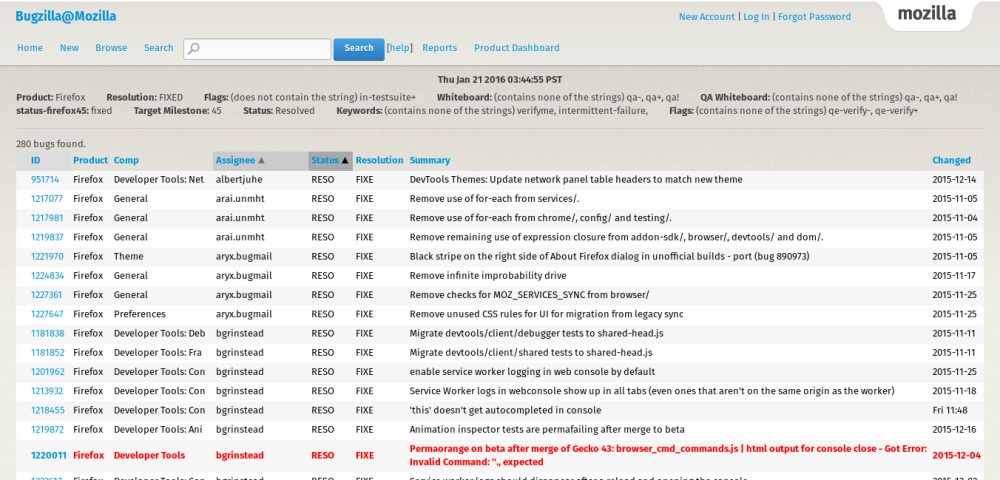Open the Search page link
This screenshot has height=480, width=1000.
[x=158, y=48]
